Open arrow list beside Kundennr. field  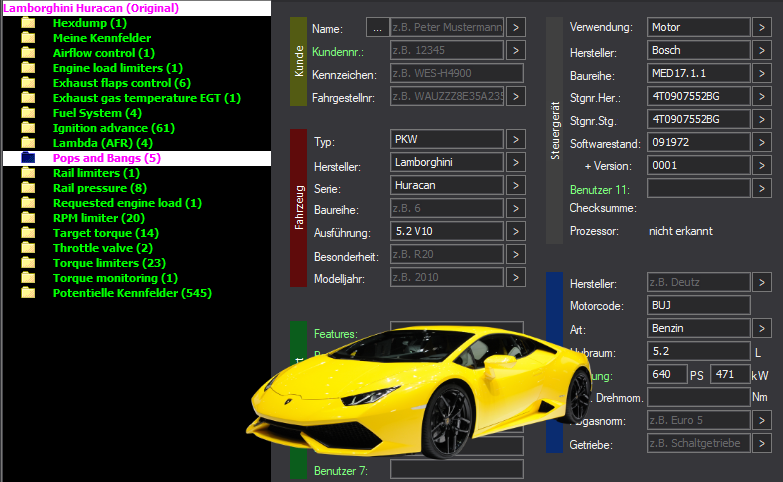516,50
